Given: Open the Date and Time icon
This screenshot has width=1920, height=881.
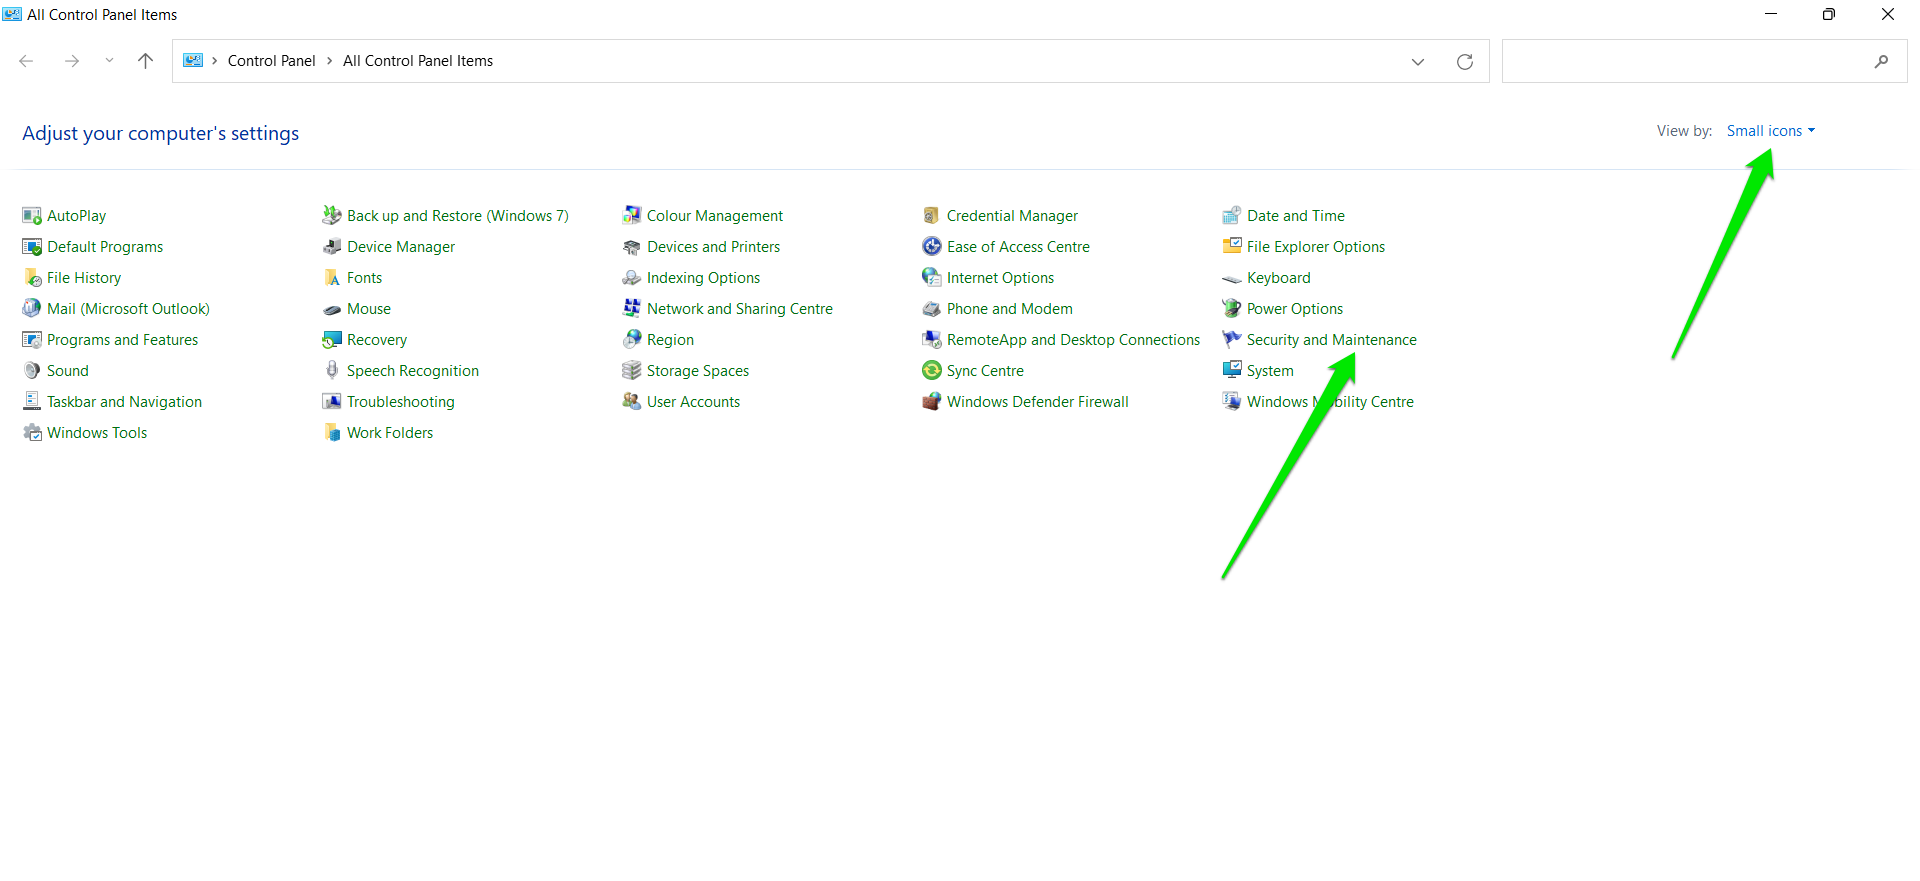Looking at the screenshot, I should click(x=1232, y=216).
